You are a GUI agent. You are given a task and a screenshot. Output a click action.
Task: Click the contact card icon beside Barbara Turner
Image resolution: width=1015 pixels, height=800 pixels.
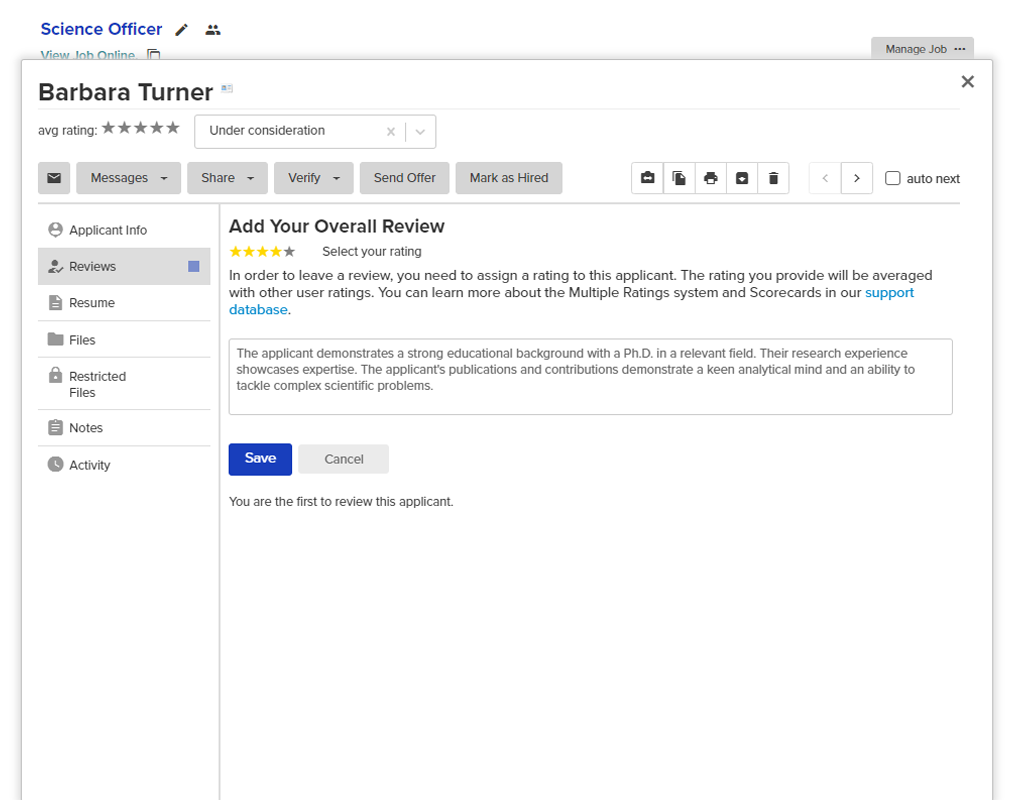(x=227, y=89)
